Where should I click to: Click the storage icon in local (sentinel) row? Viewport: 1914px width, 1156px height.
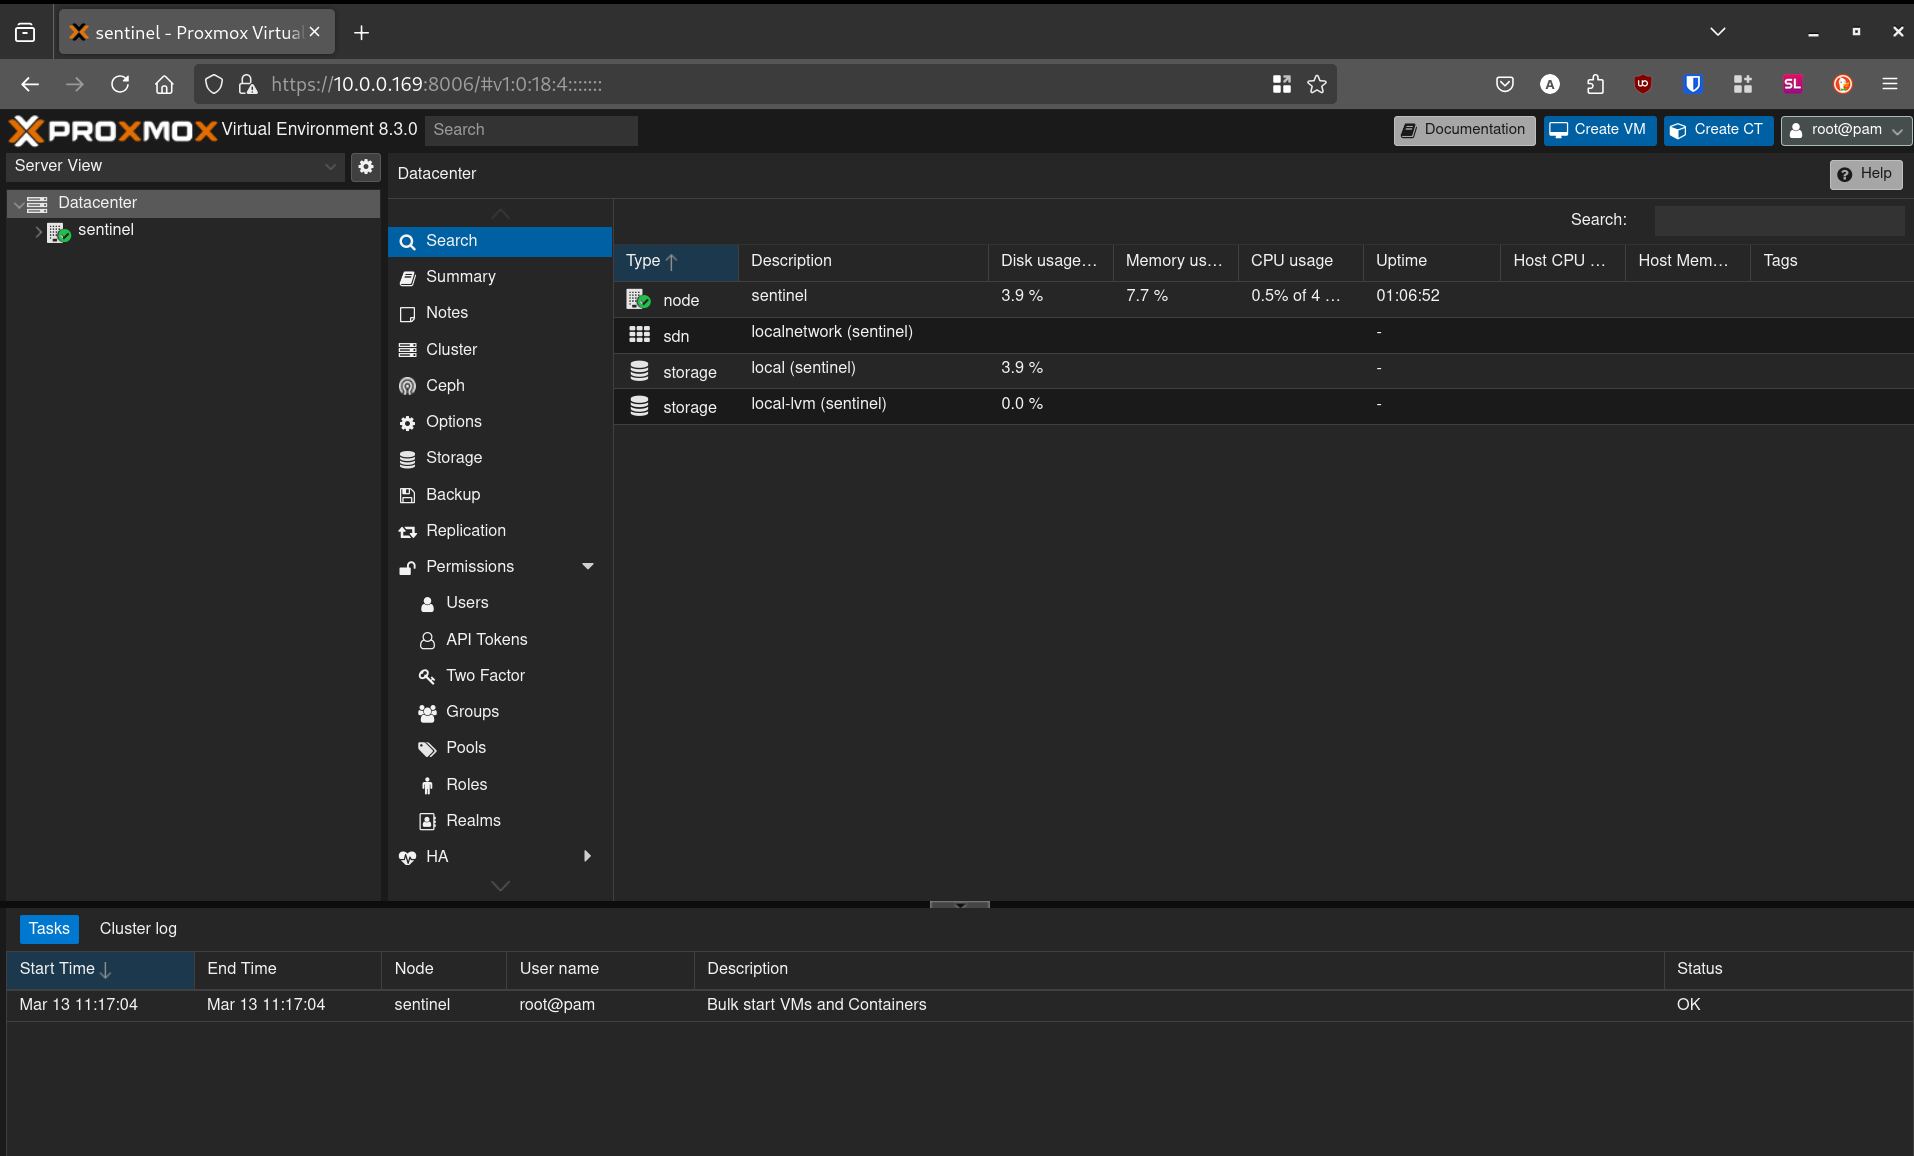point(639,371)
